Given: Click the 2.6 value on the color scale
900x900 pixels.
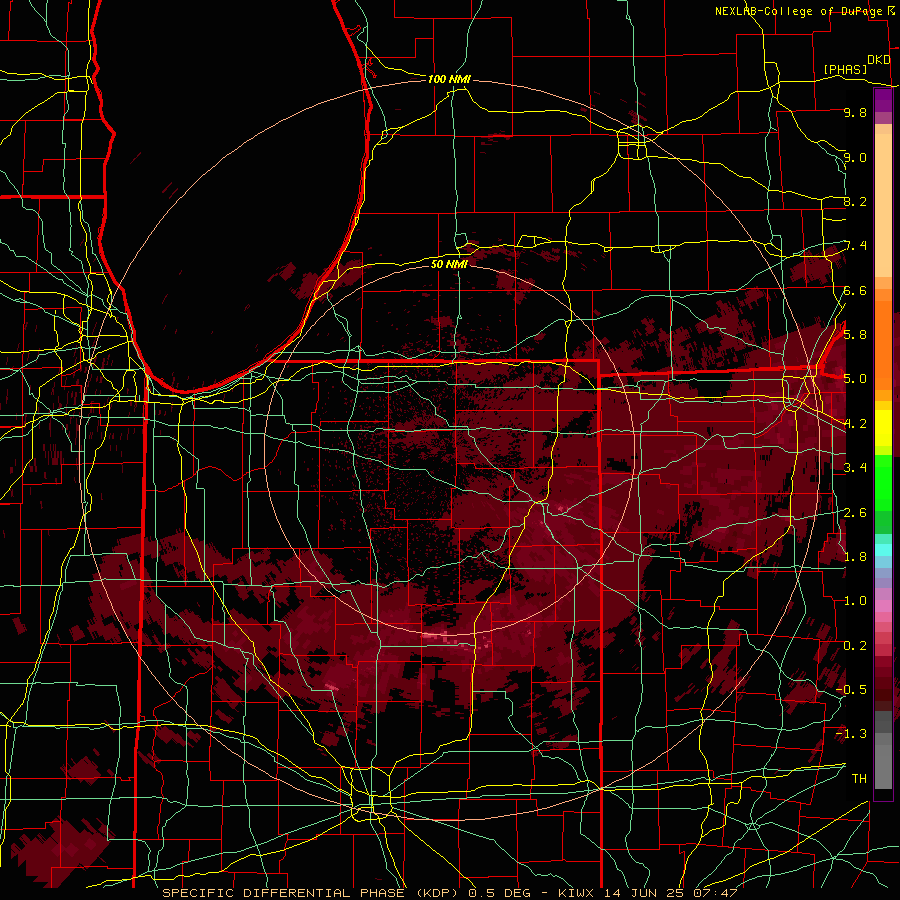Looking at the screenshot, I should point(855,512).
